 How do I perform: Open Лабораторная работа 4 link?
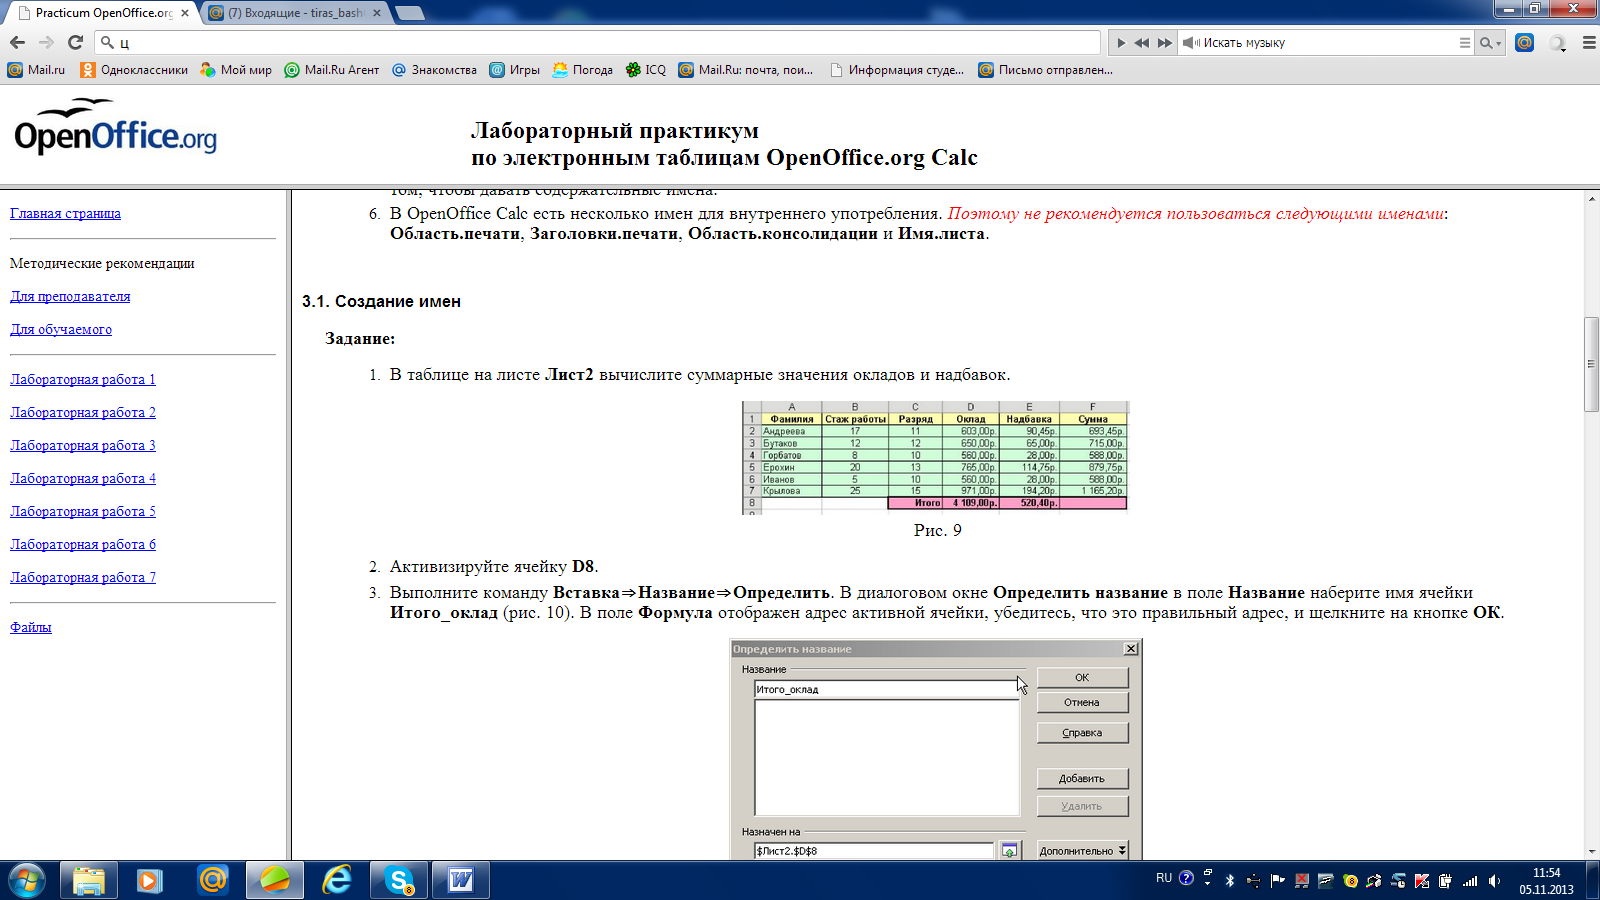pos(83,478)
